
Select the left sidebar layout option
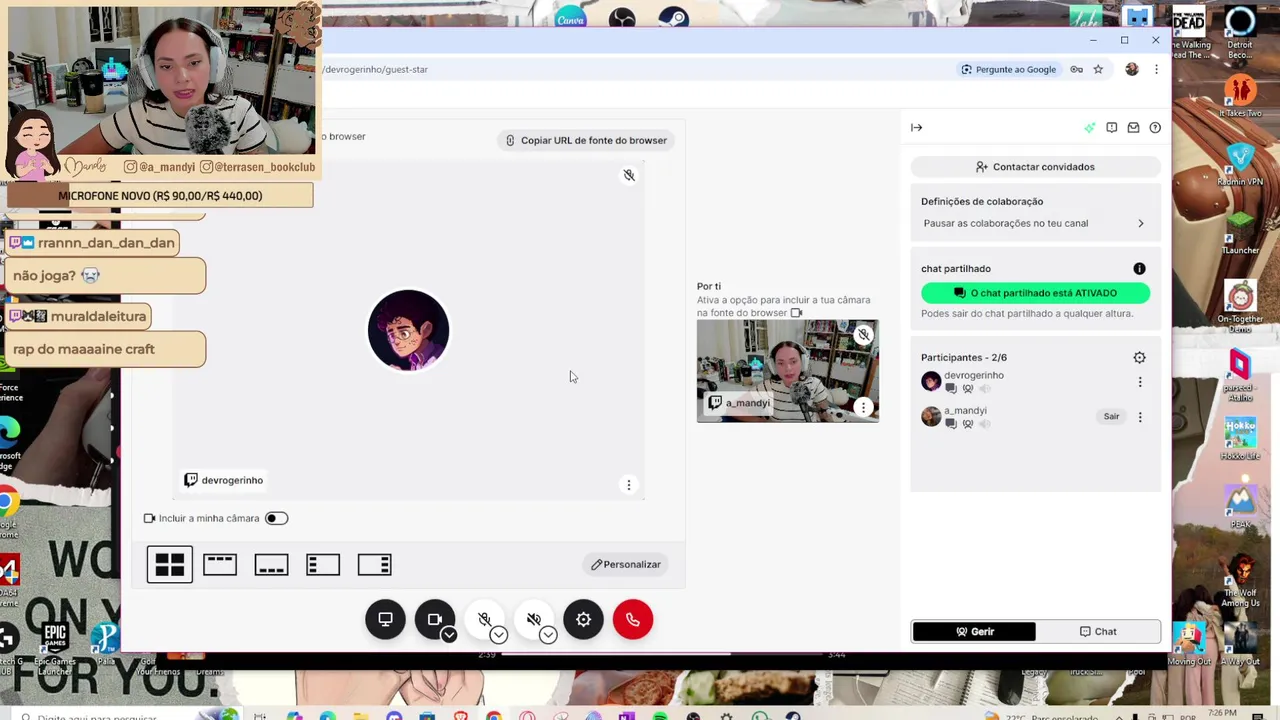(x=323, y=565)
